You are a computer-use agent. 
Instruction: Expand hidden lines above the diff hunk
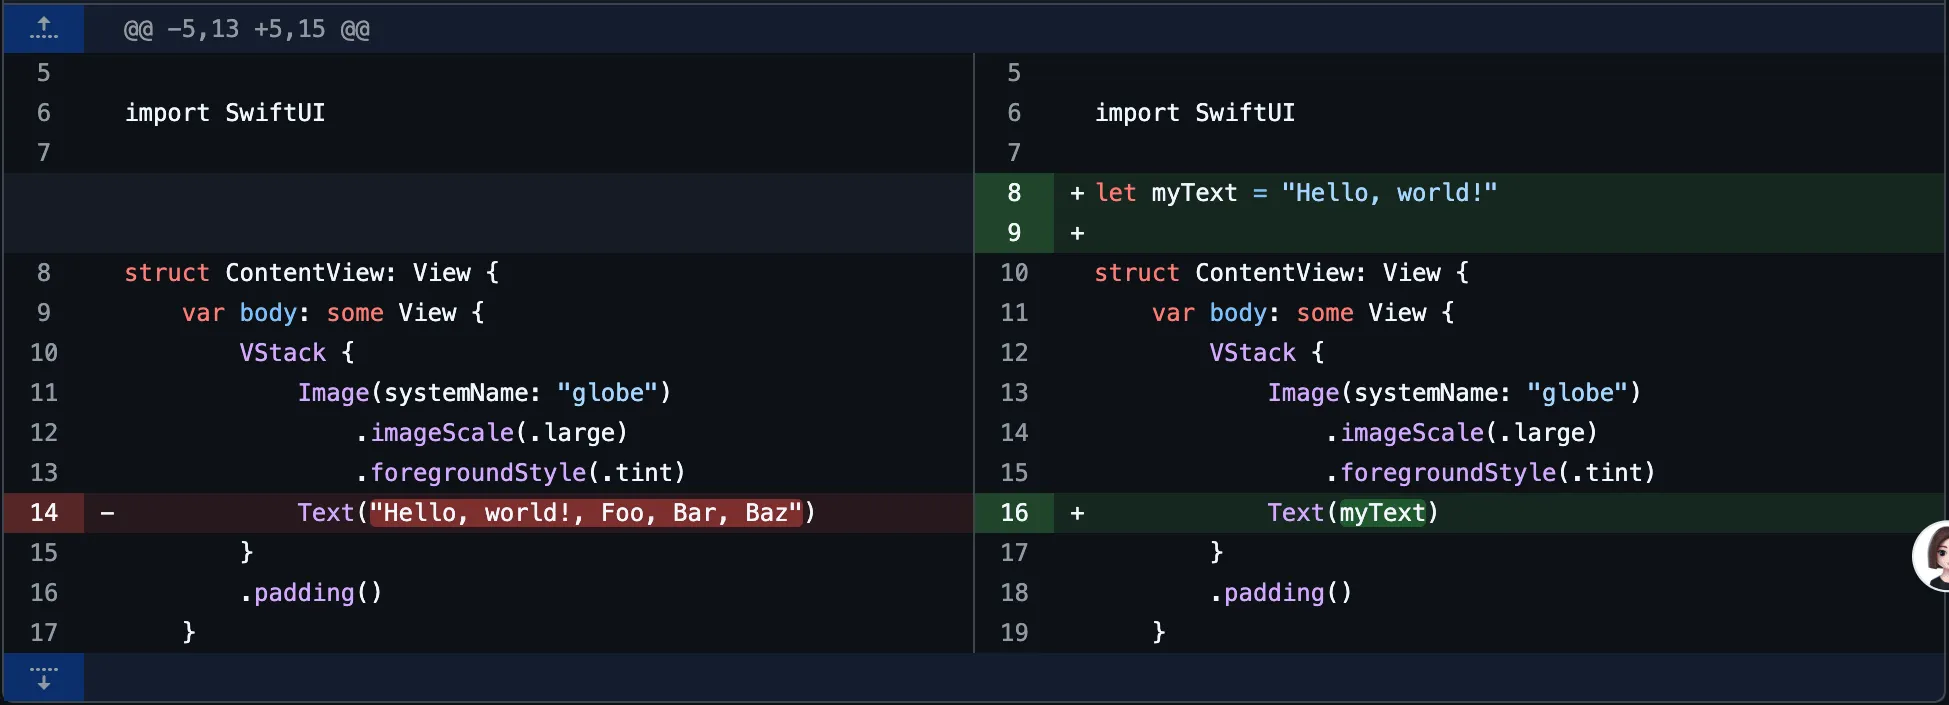pos(43,28)
